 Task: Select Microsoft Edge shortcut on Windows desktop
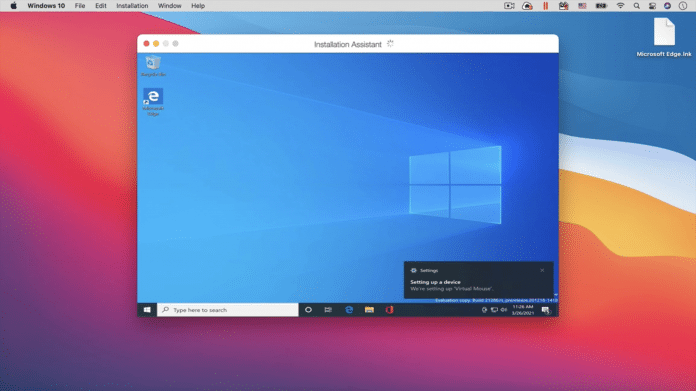(x=153, y=102)
